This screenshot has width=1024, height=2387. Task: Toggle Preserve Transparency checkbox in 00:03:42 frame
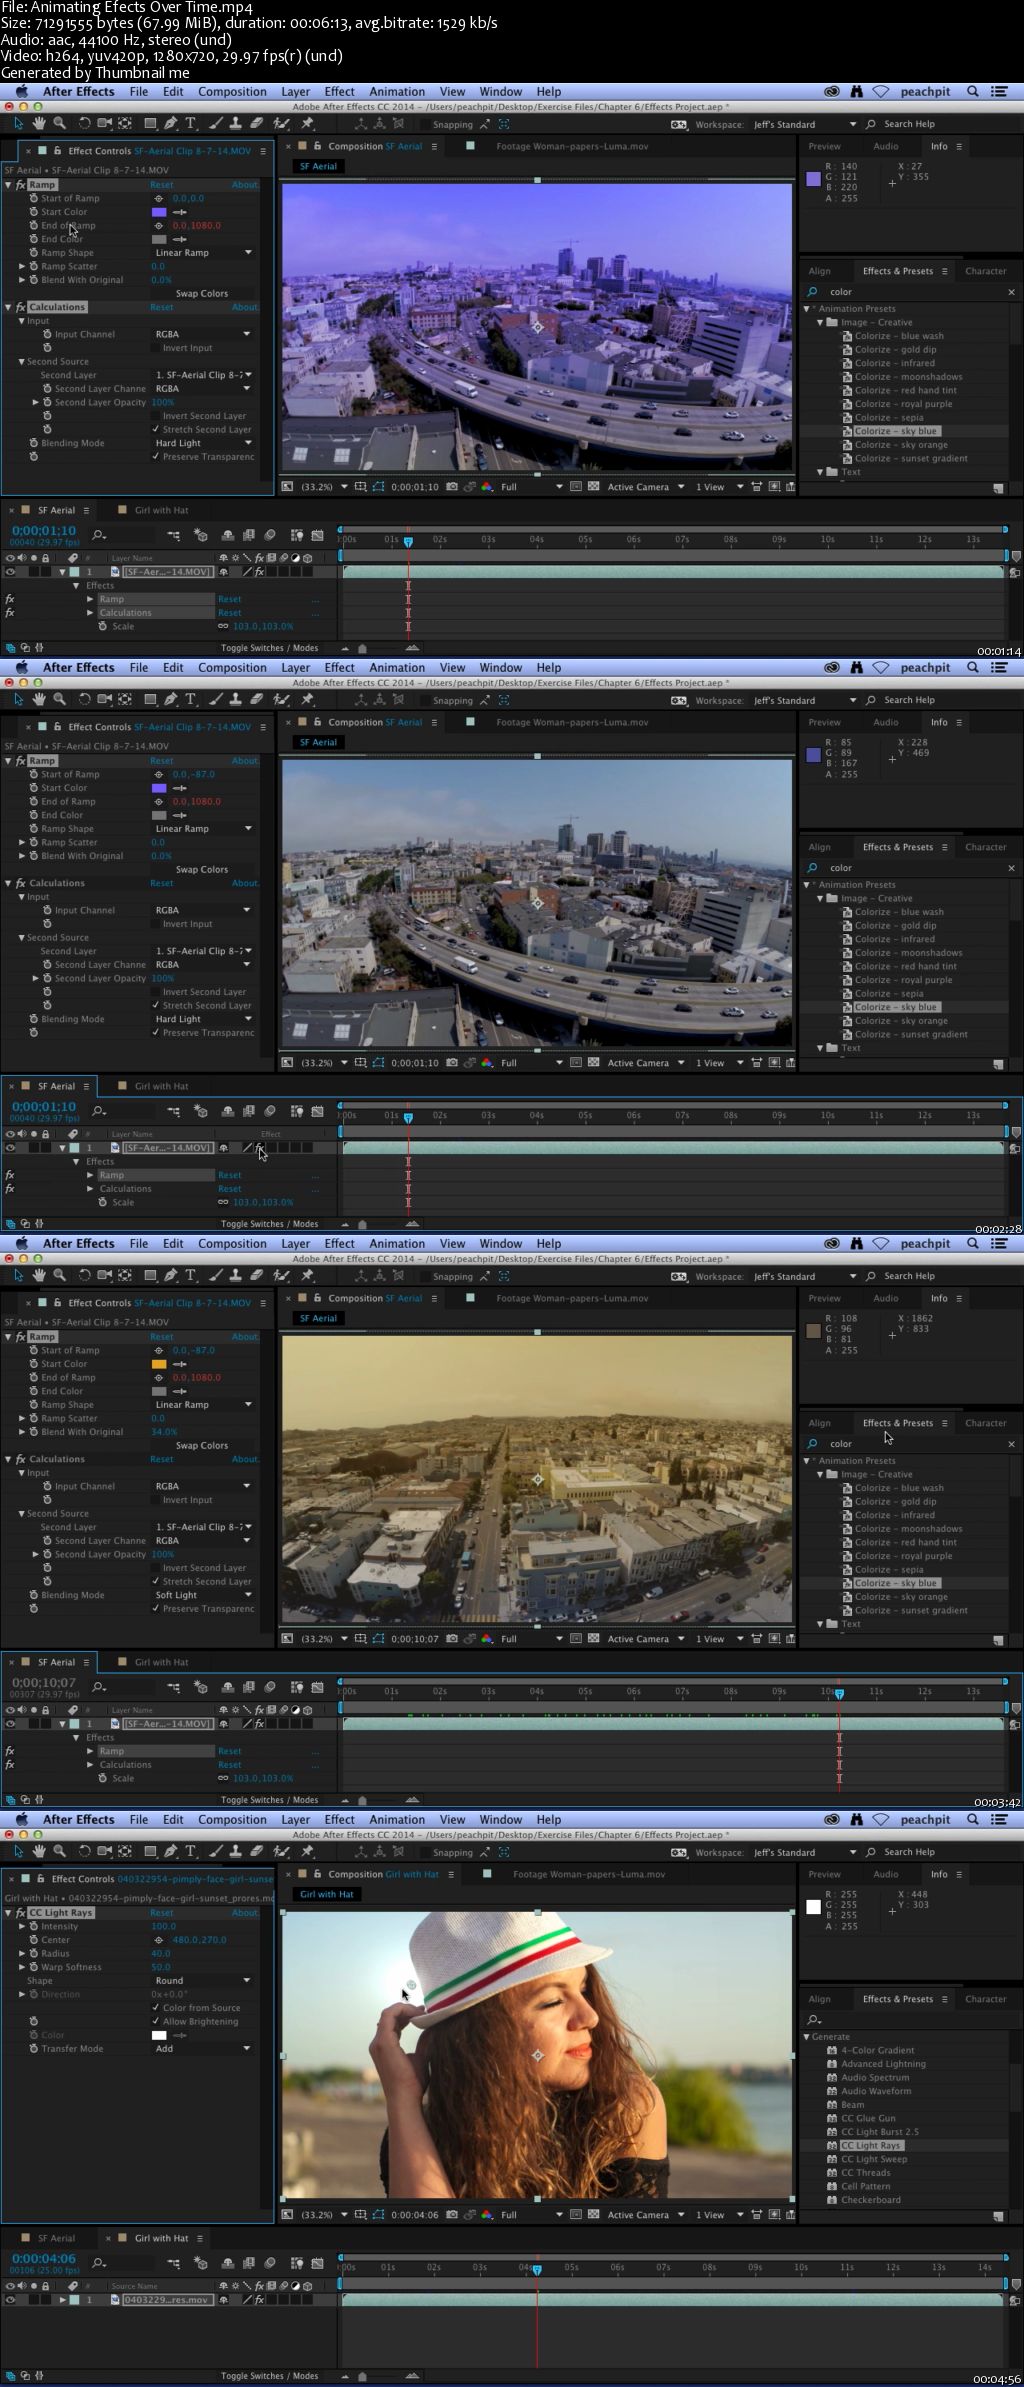tap(155, 1609)
